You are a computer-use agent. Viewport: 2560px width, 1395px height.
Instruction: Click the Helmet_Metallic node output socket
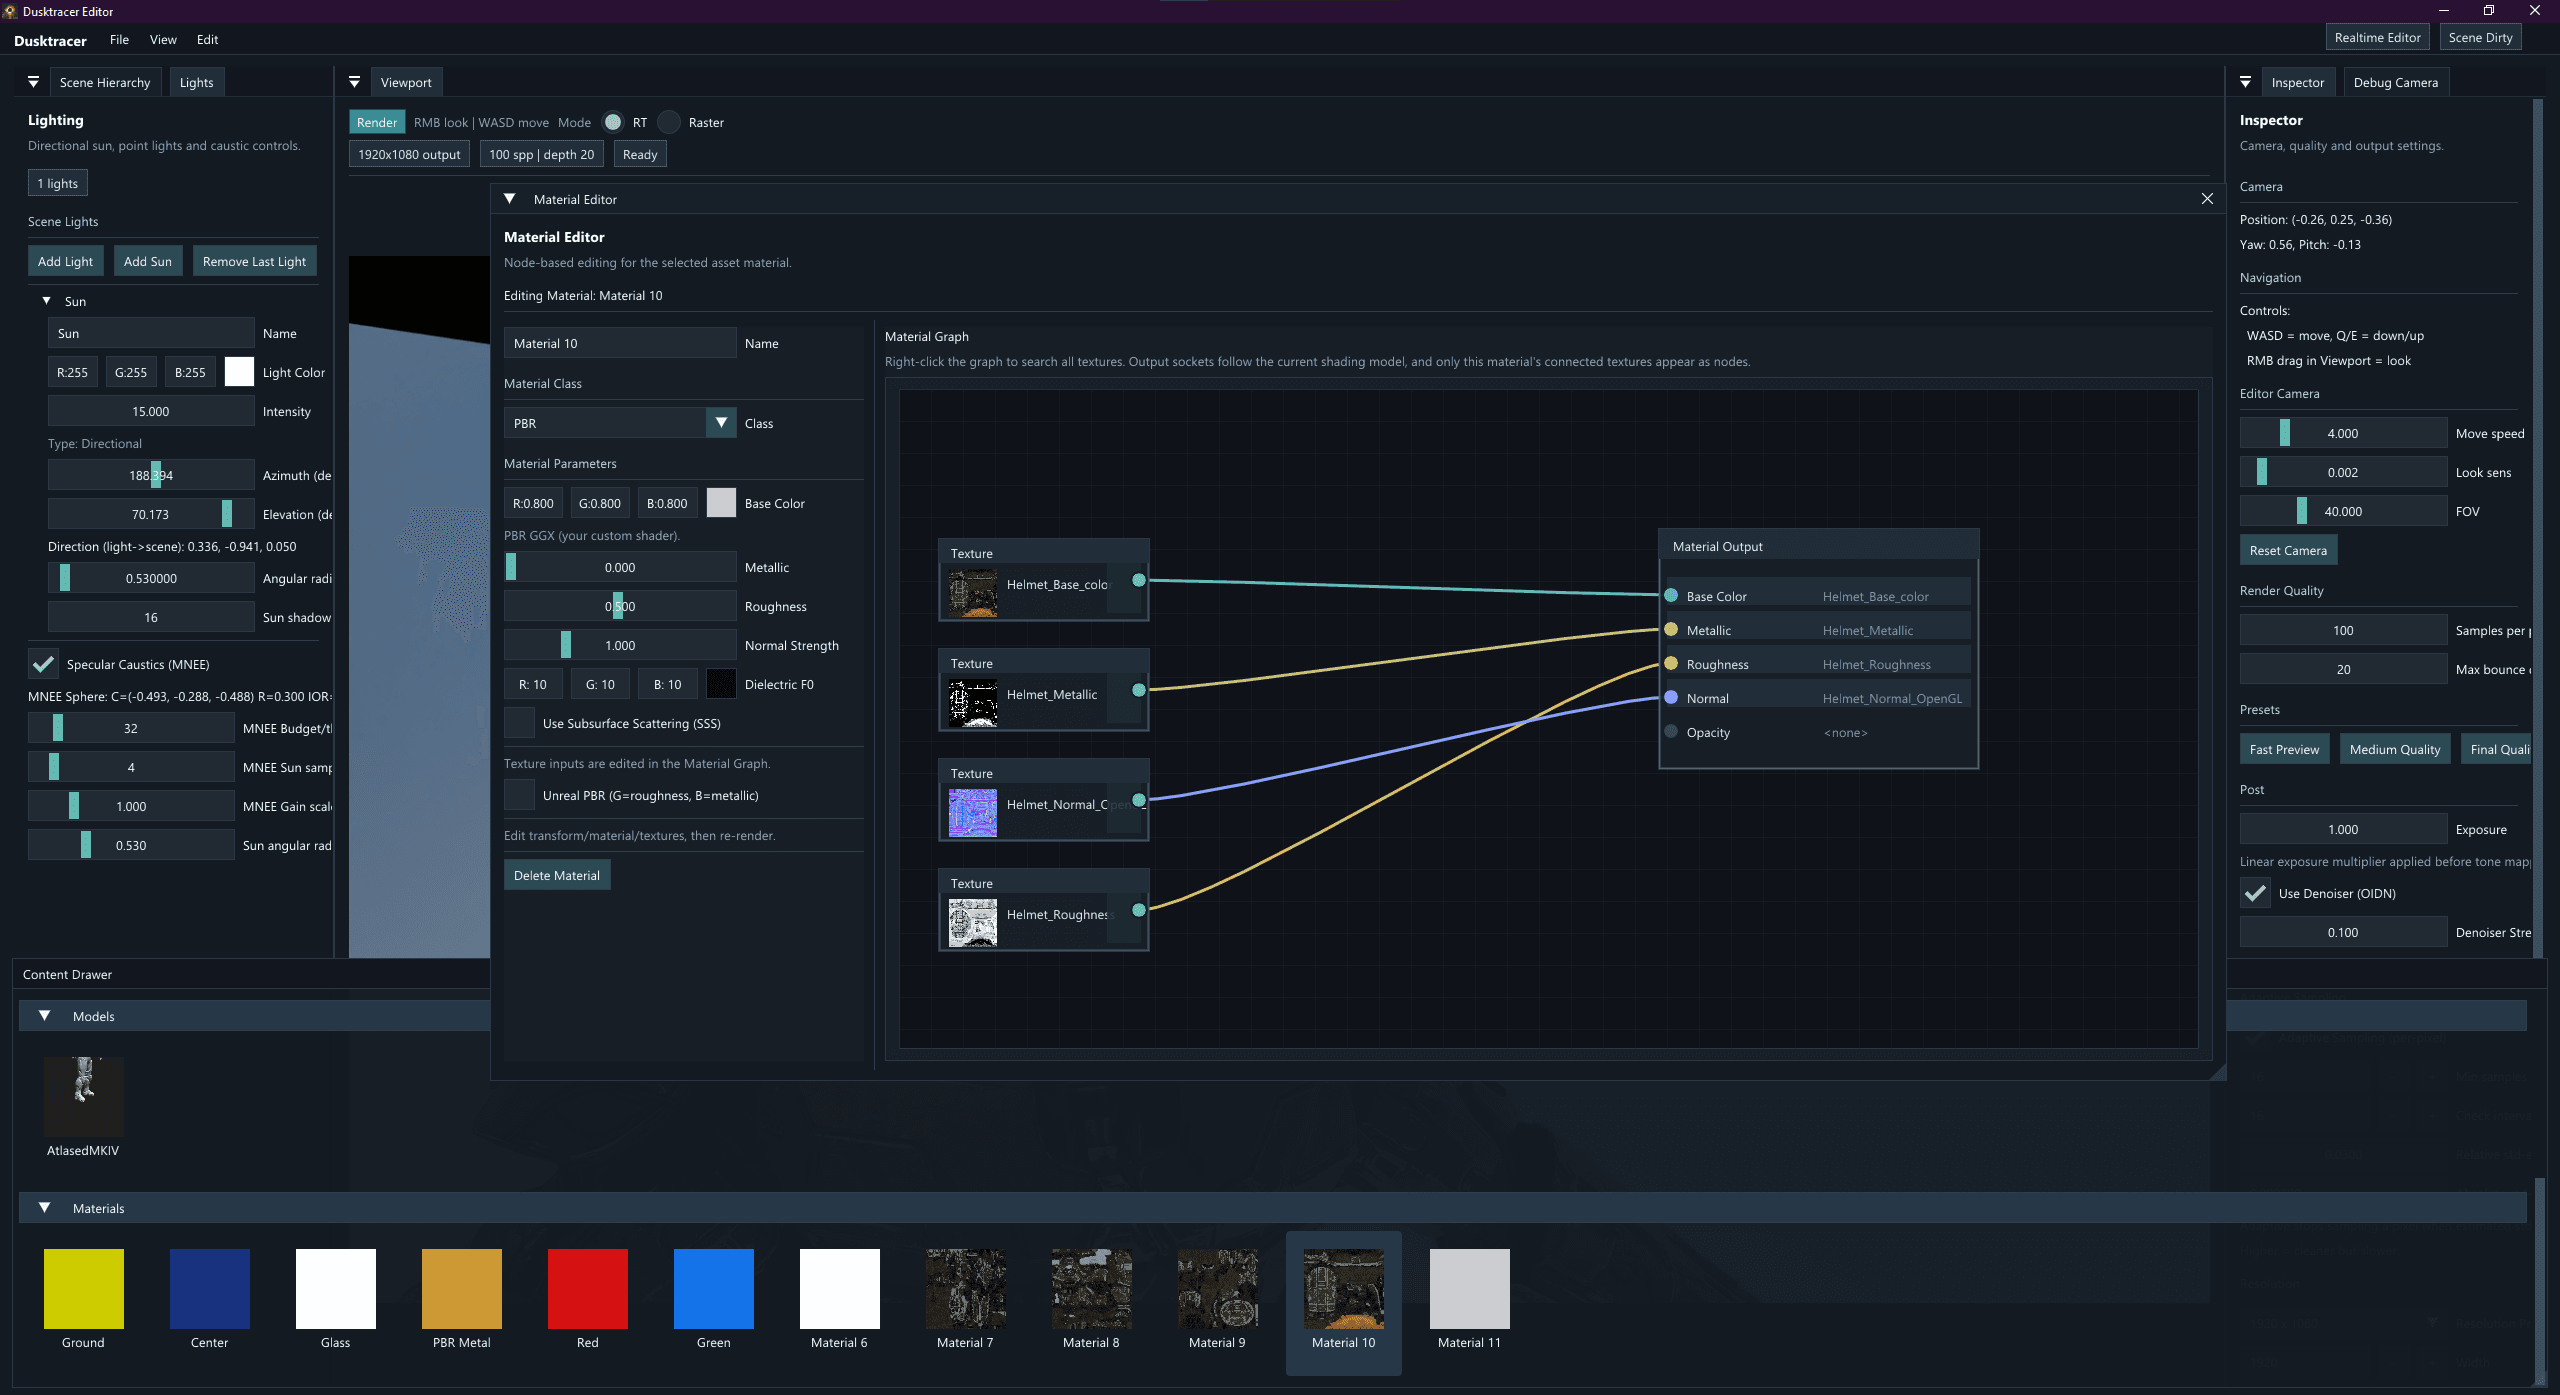click(x=1138, y=690)
